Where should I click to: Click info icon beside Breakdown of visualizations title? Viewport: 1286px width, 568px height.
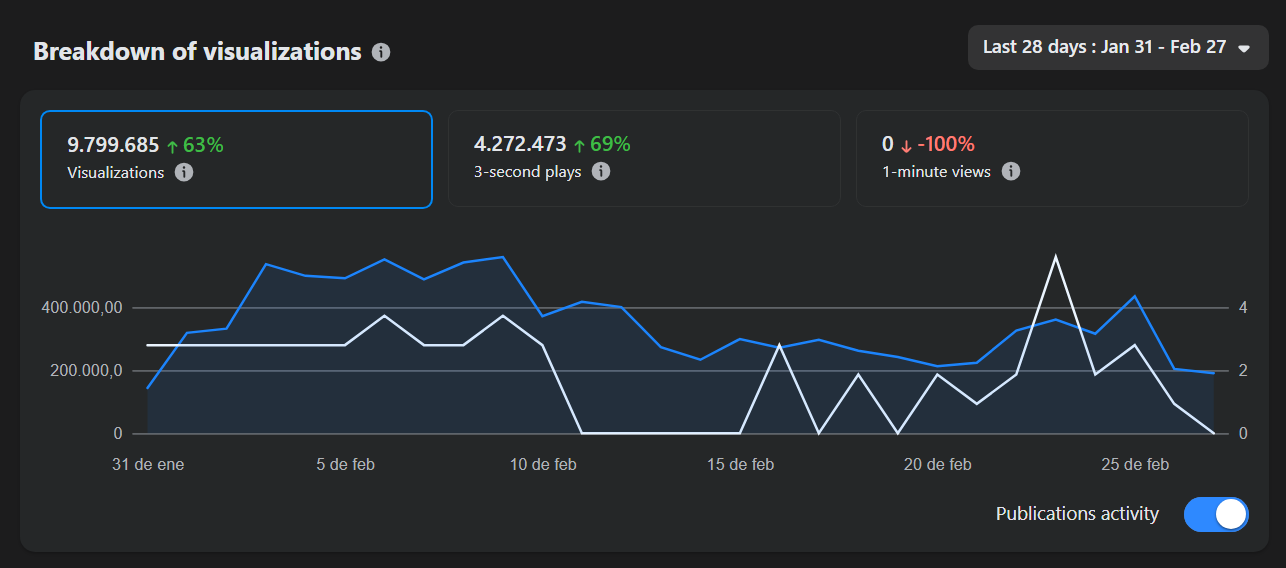[x=381, y=52]
